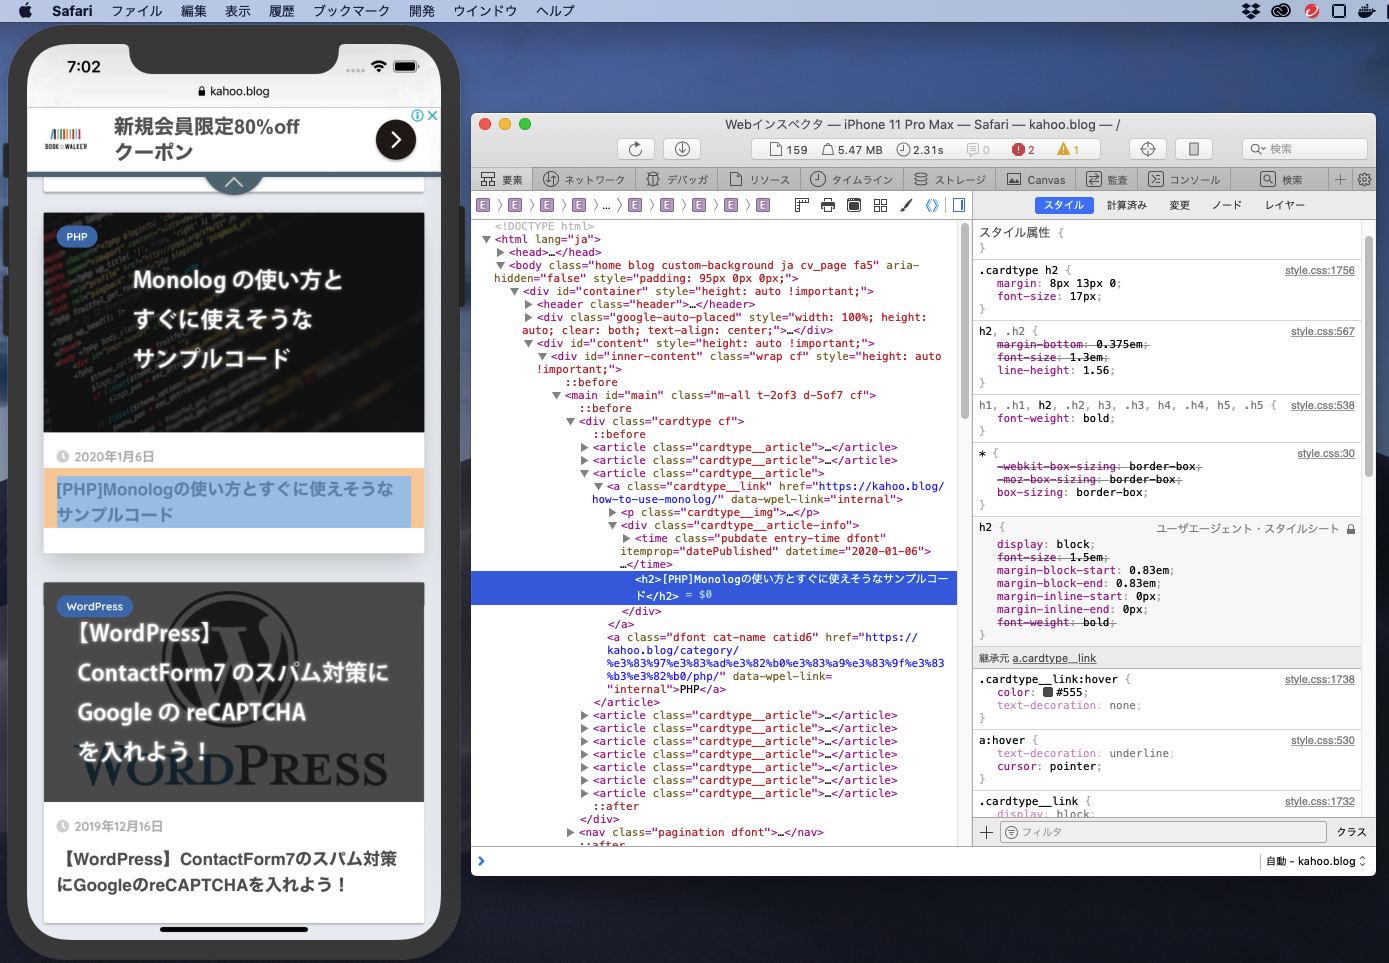
Task: Toggle the device emulation icon
Action: (x=1193, y=149)
